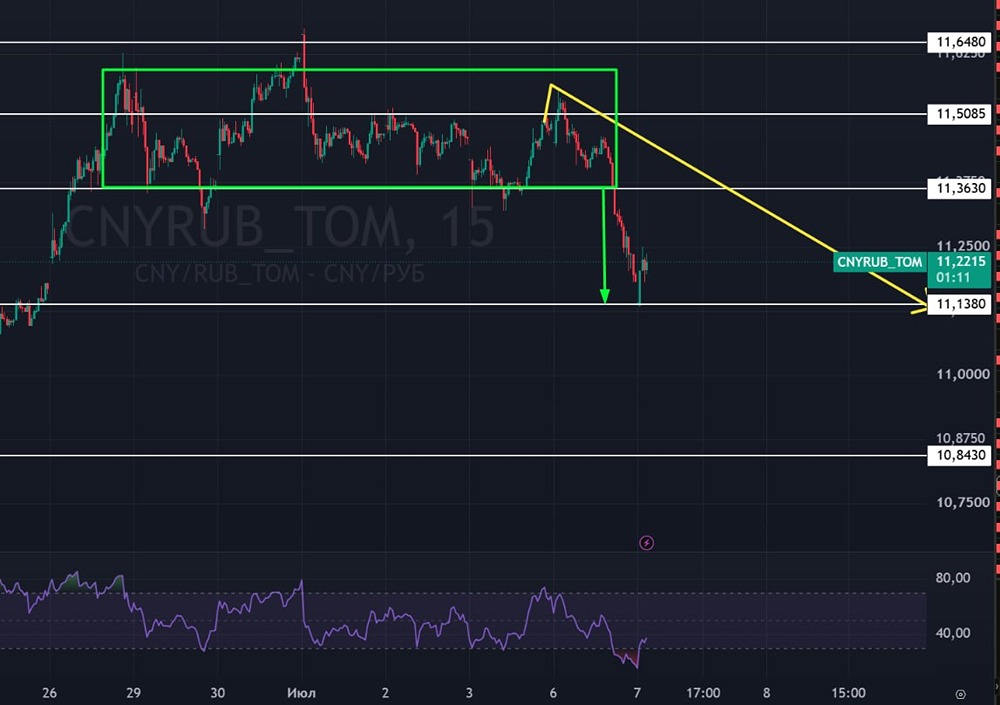
Task: Click the green rectangle's top border
Action: 359,70
